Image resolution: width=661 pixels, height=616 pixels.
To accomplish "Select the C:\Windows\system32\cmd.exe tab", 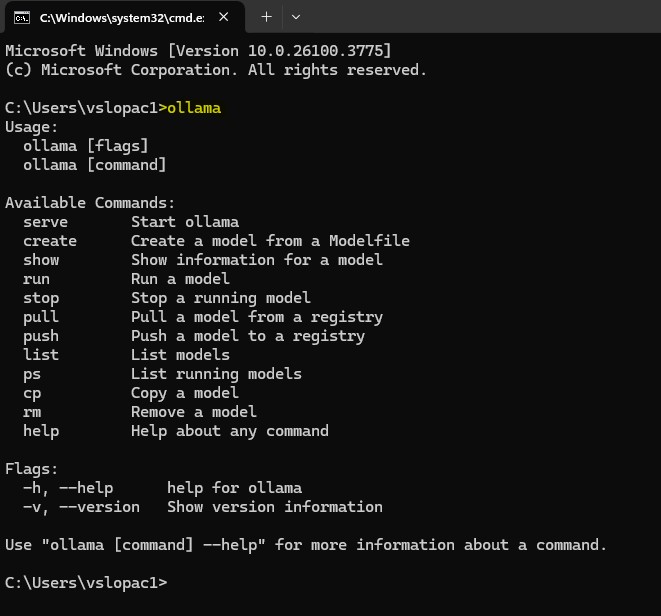I will tap(120, 17).
